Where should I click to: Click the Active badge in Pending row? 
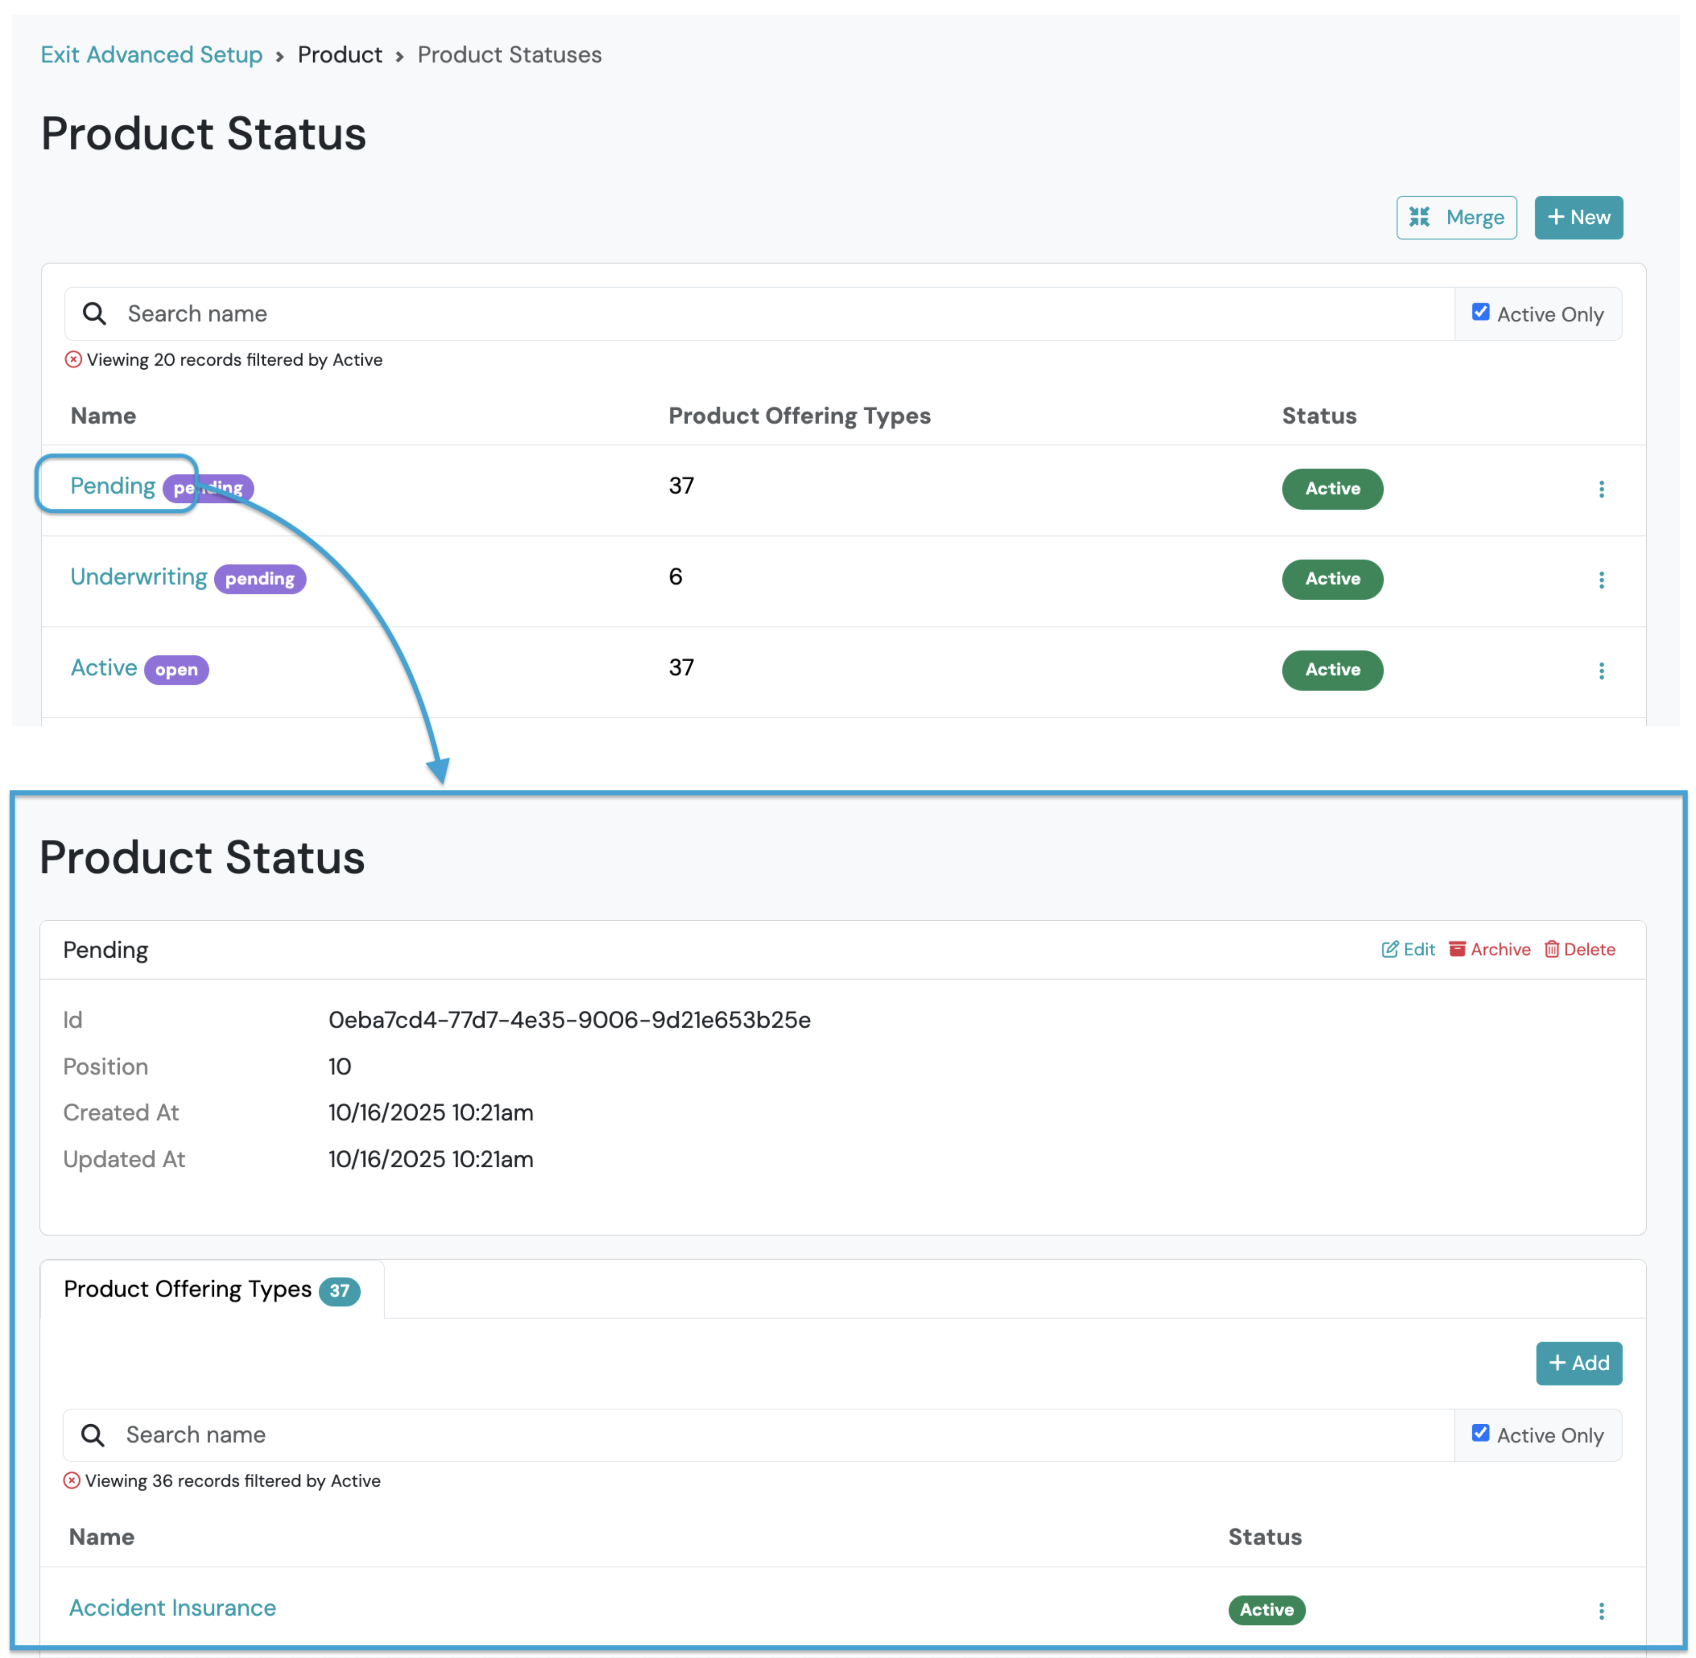[x=1333, y=489]
